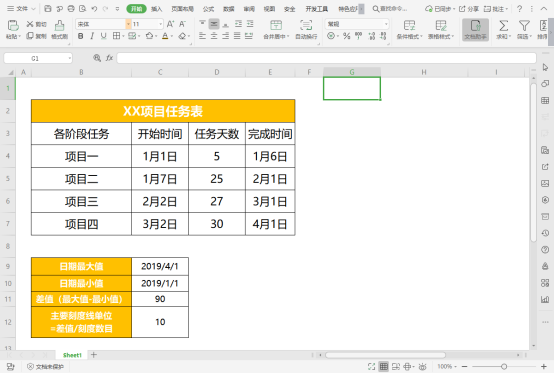Screen dimensions: 554x374
Task: Open the font name dropdown
Action: (x=128, y=24)
